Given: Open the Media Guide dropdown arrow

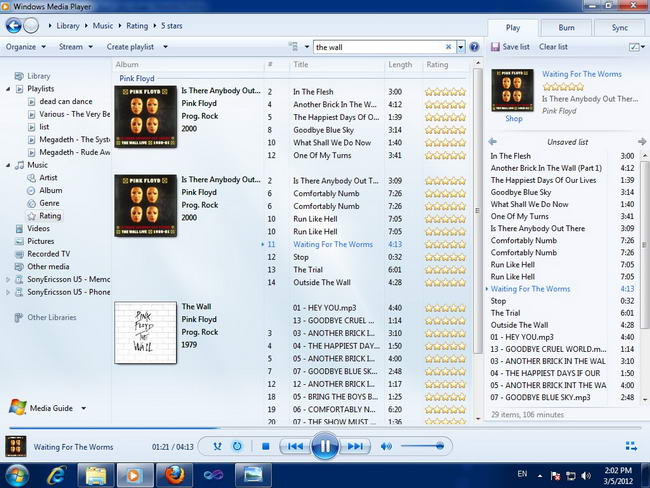Looking at the screenshot, I should click(84, 408).
